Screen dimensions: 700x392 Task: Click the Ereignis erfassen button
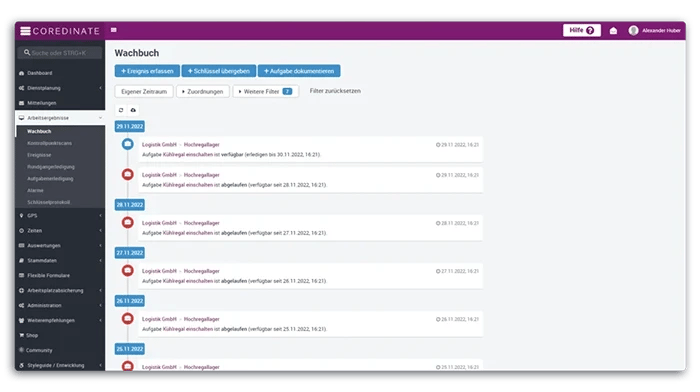point(147,71)
